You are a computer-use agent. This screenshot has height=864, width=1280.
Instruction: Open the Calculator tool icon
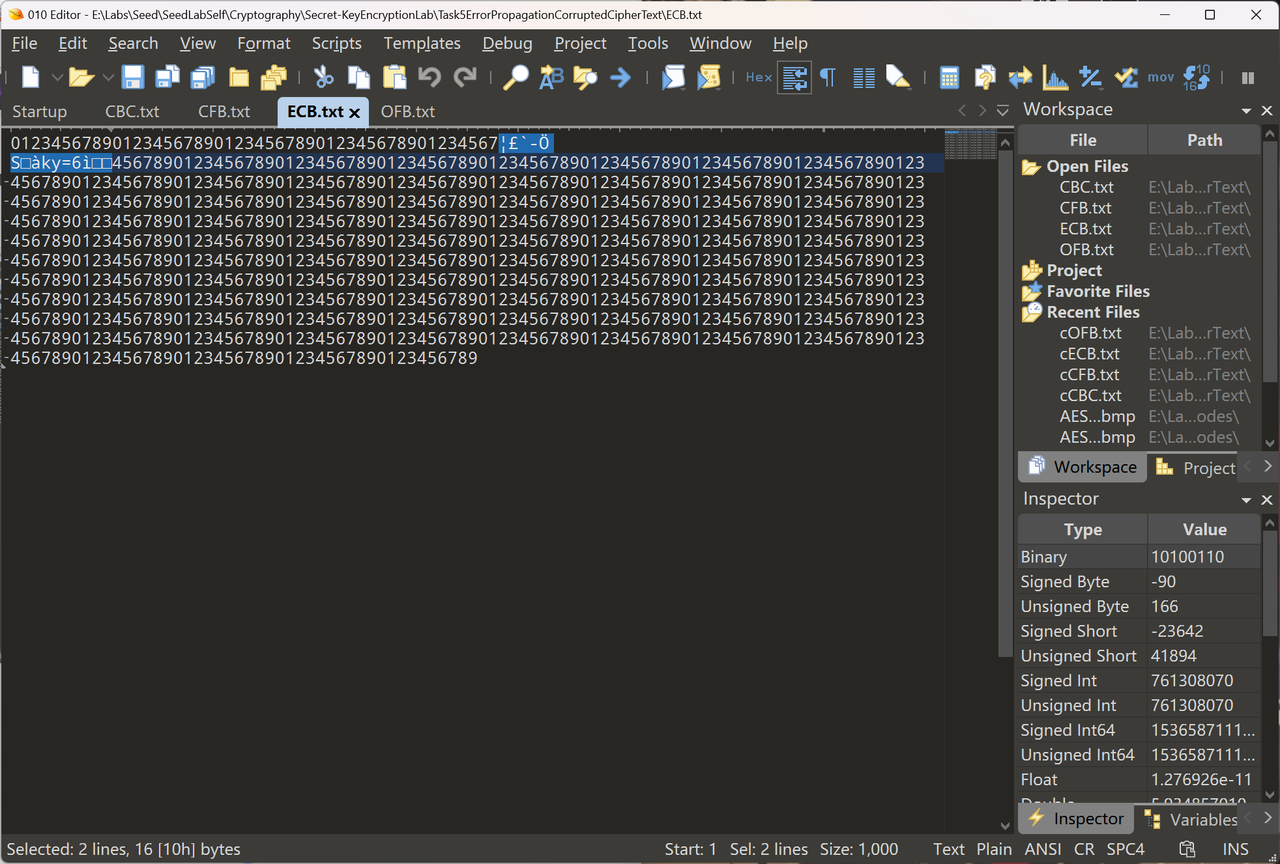pyautogui.click(x=949, y=77)
